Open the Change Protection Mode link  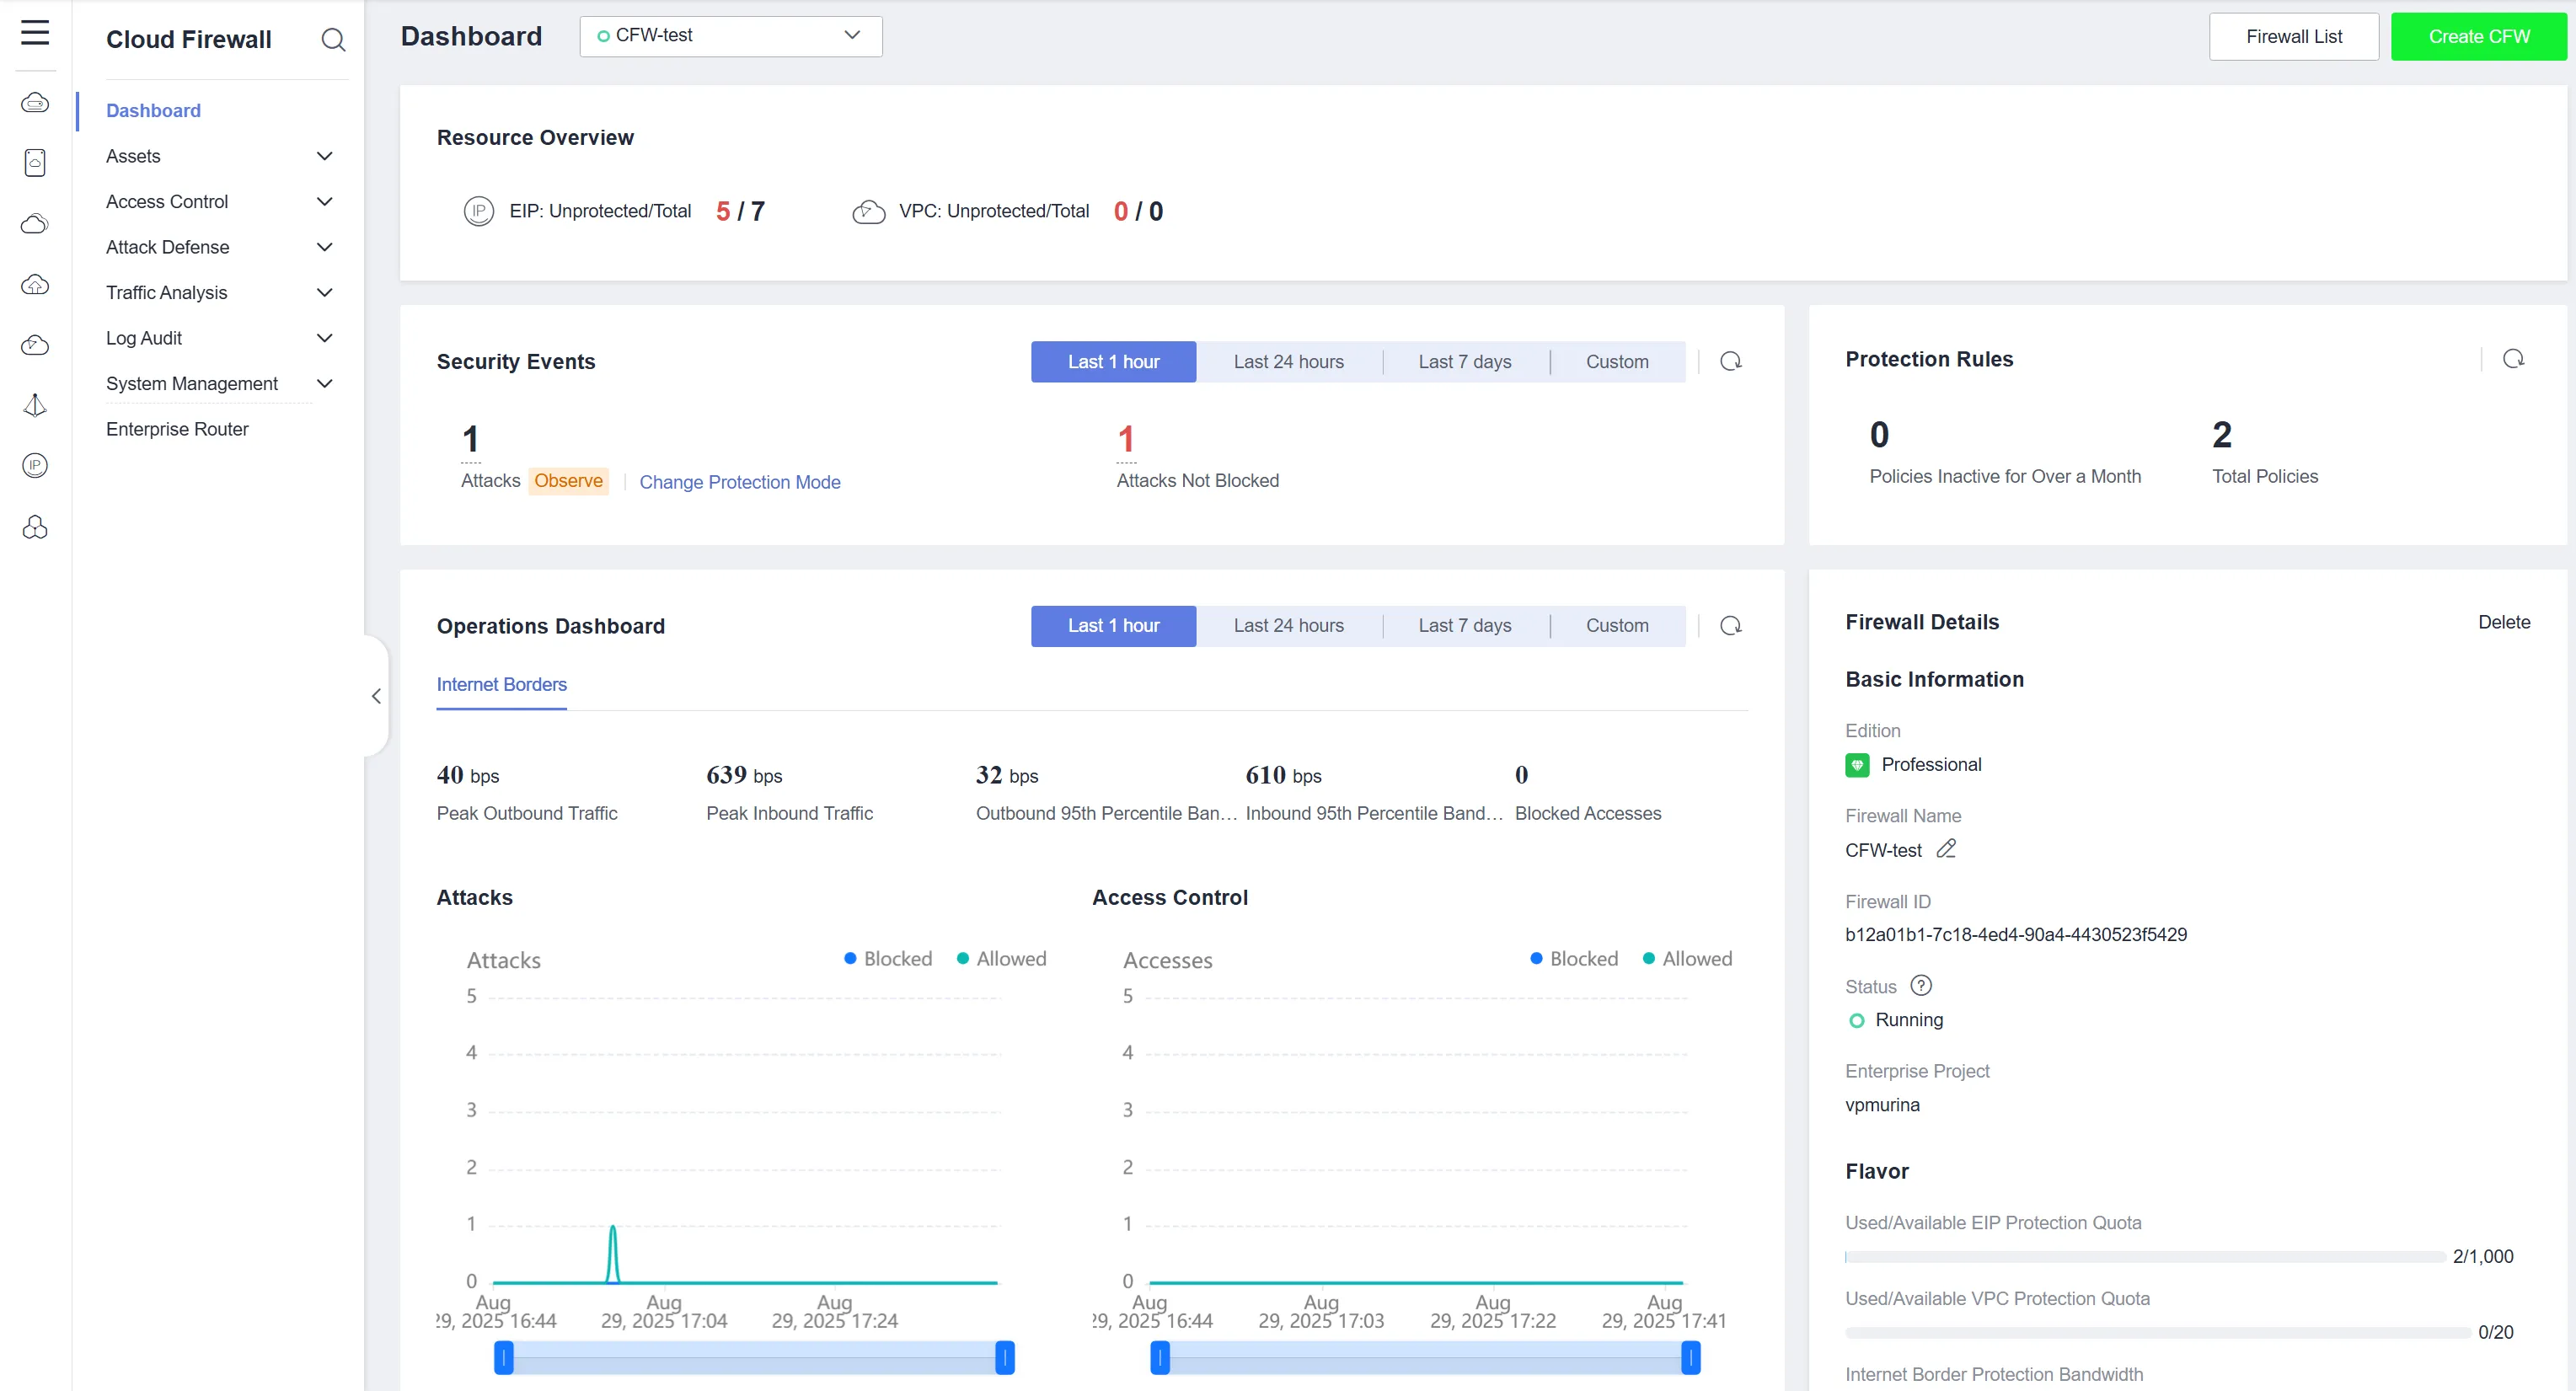tap(739, 482)
